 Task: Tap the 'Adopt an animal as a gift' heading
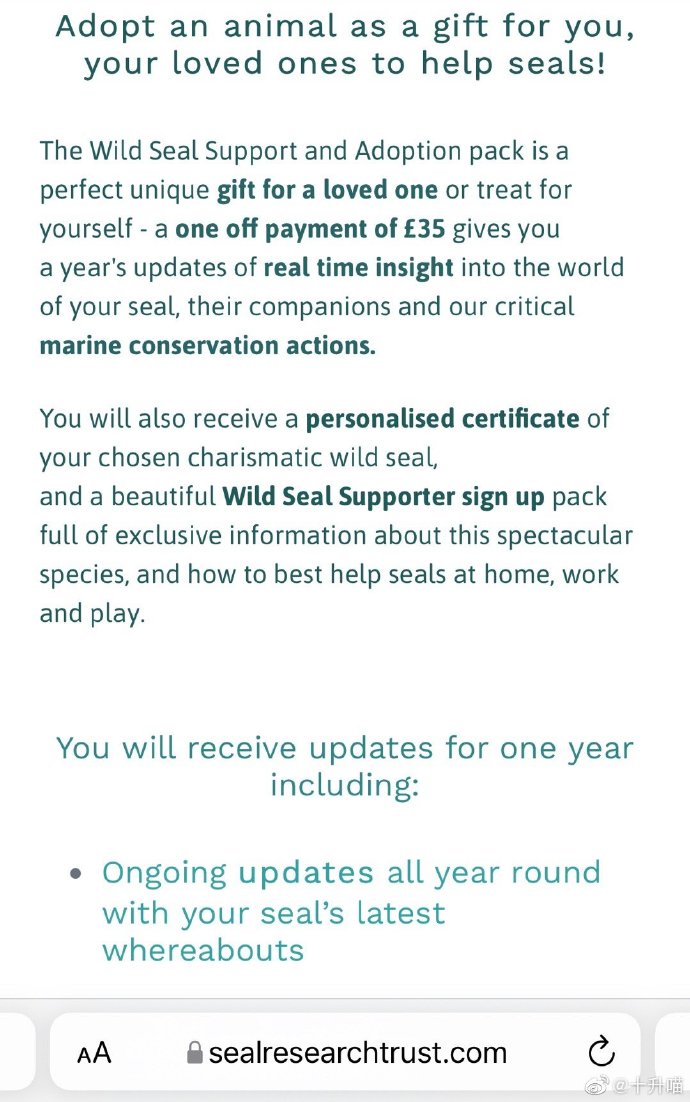(345, 46)
